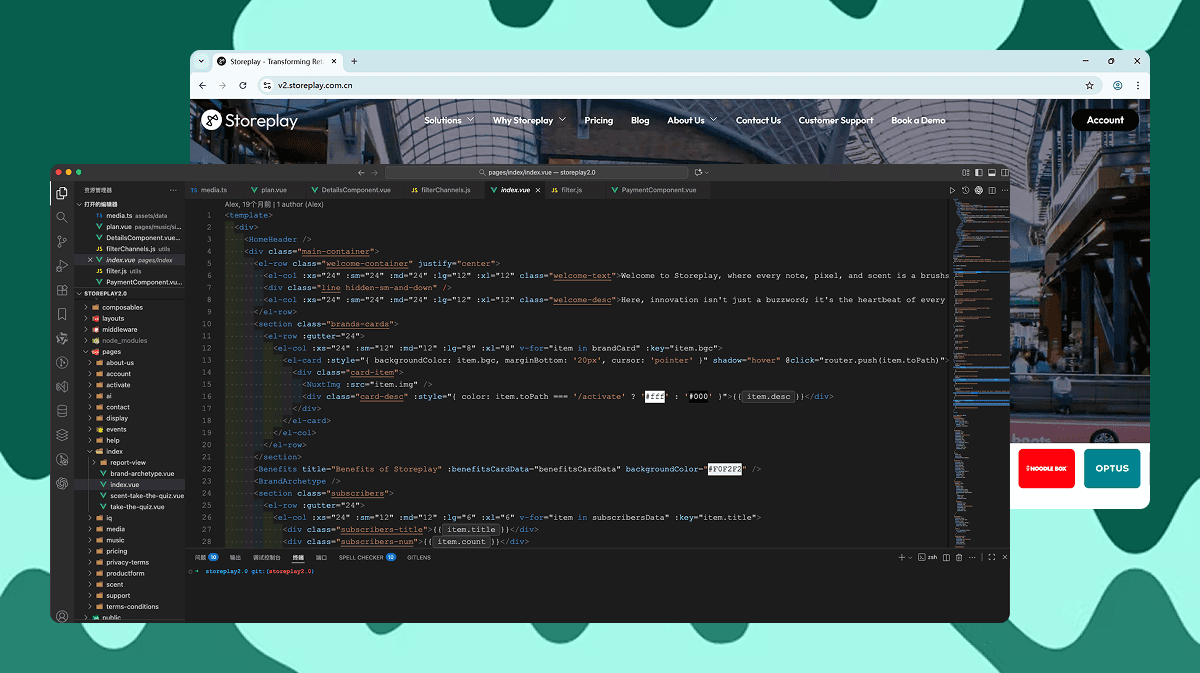Open the terminal launch profile dropdown arrow
This screenshot has height=673, width=1200.
click(x=909, y=557)
